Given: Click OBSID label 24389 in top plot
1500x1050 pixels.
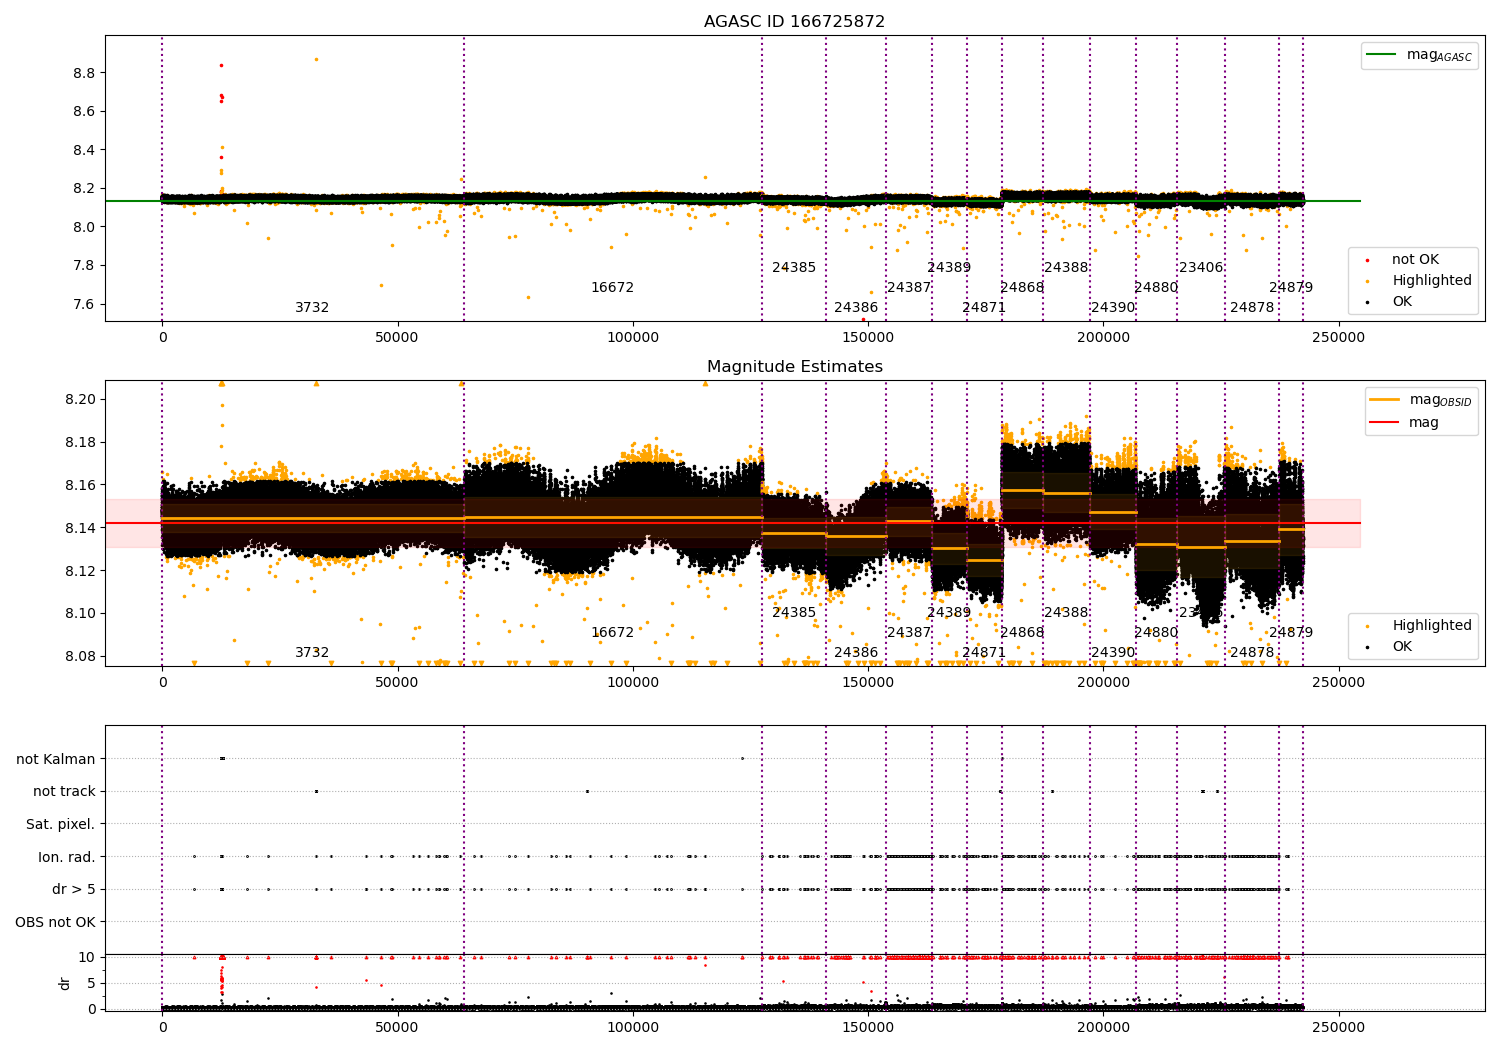Looking at the screenshot, I should (x=949, y=267).
